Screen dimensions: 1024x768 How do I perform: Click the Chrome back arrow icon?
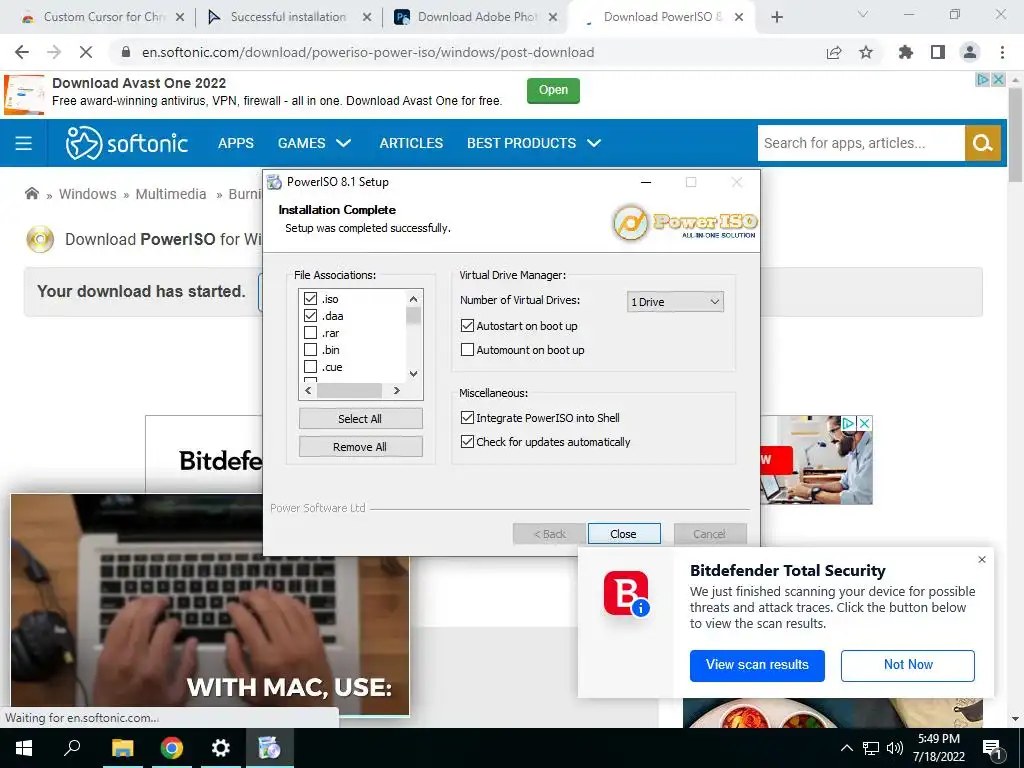(22, 52)
